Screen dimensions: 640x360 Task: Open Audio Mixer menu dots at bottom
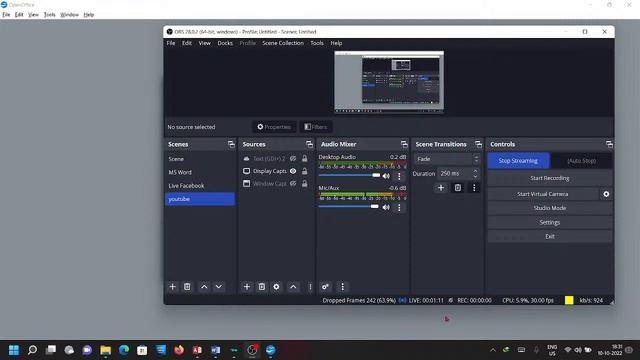pyautogui.click(x=342, y=287)
